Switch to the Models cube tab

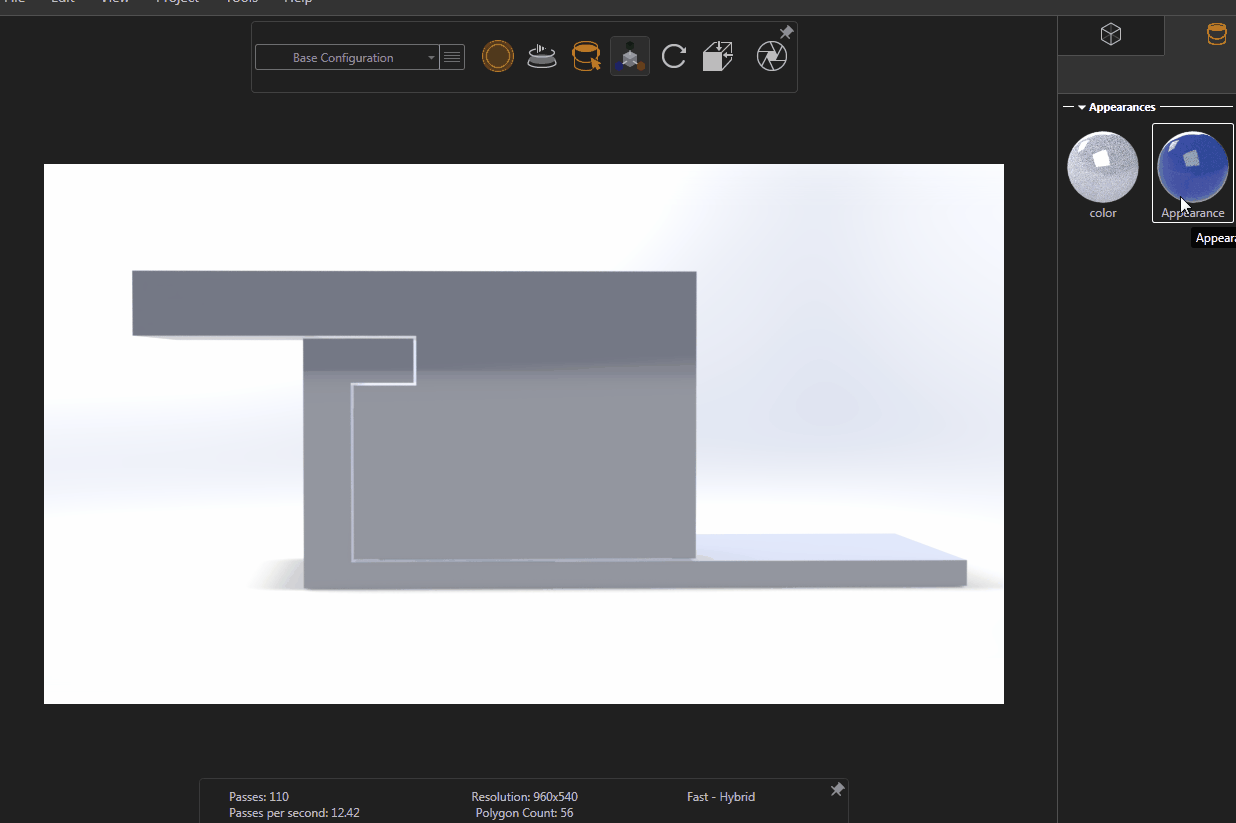1111,35
